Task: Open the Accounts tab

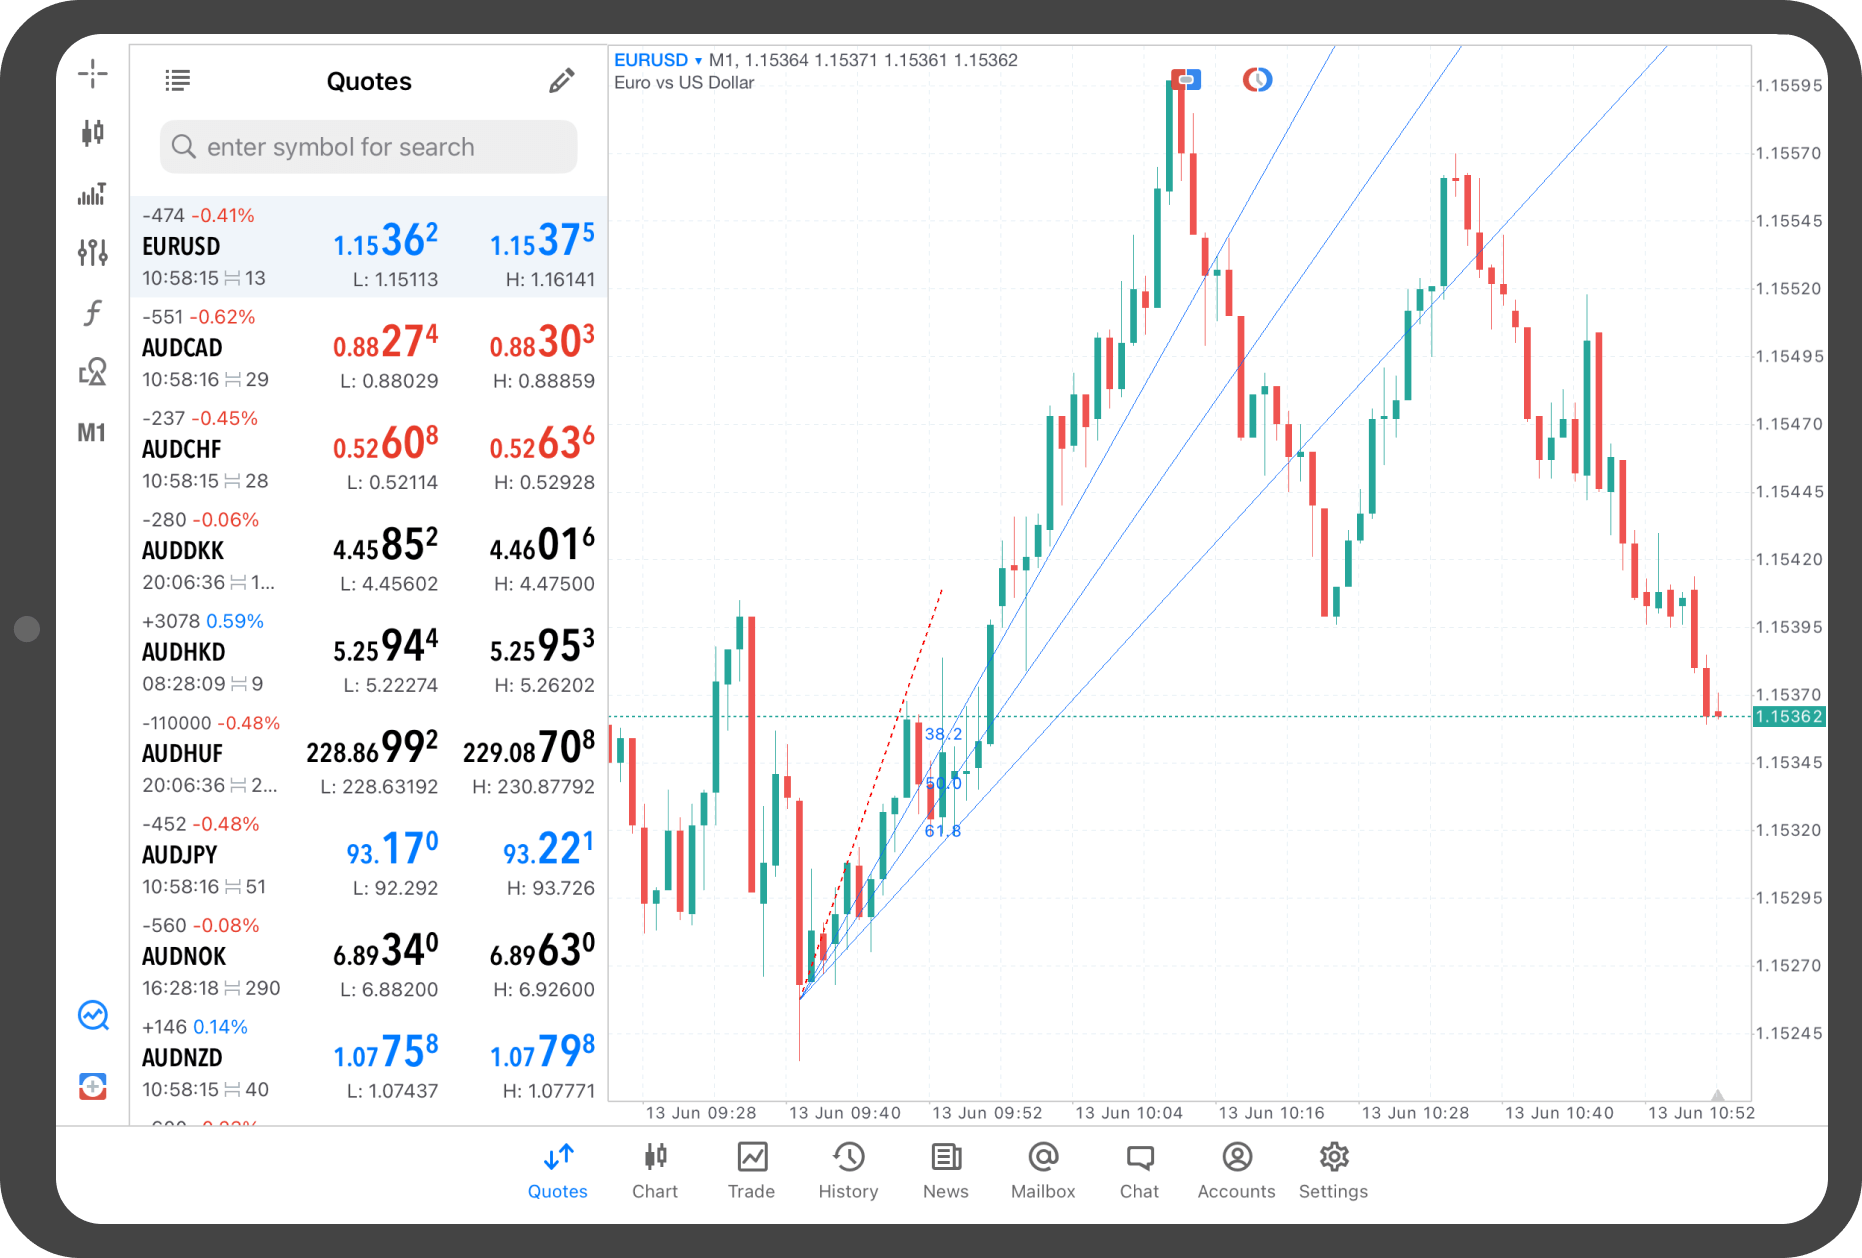Action: [x=1236, y=1170]
